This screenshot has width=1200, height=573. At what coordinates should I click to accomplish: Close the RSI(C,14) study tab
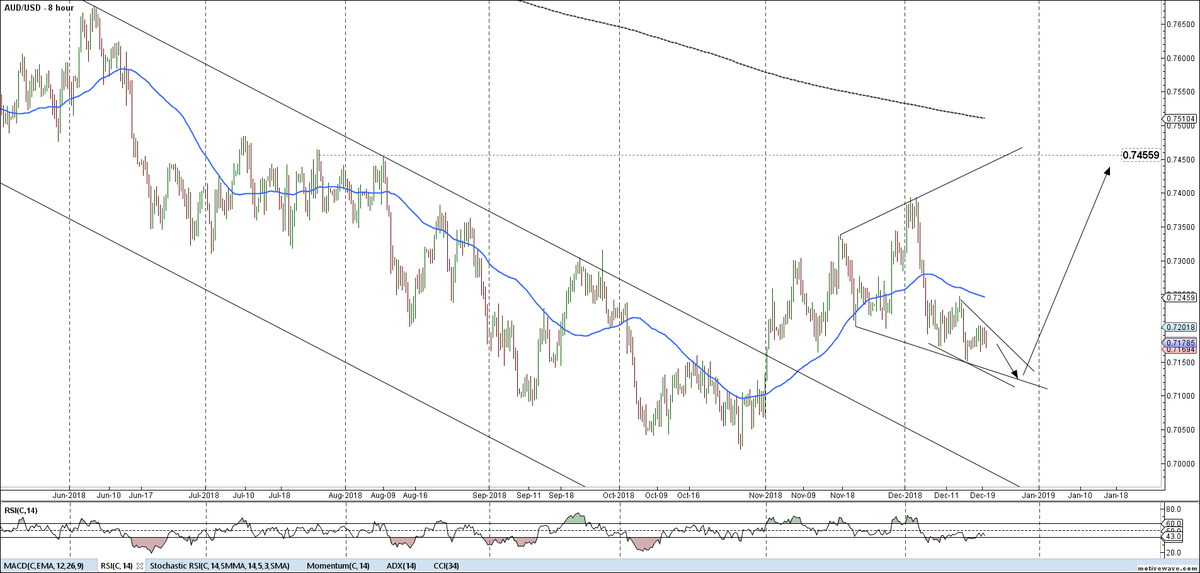pos(140,566)
